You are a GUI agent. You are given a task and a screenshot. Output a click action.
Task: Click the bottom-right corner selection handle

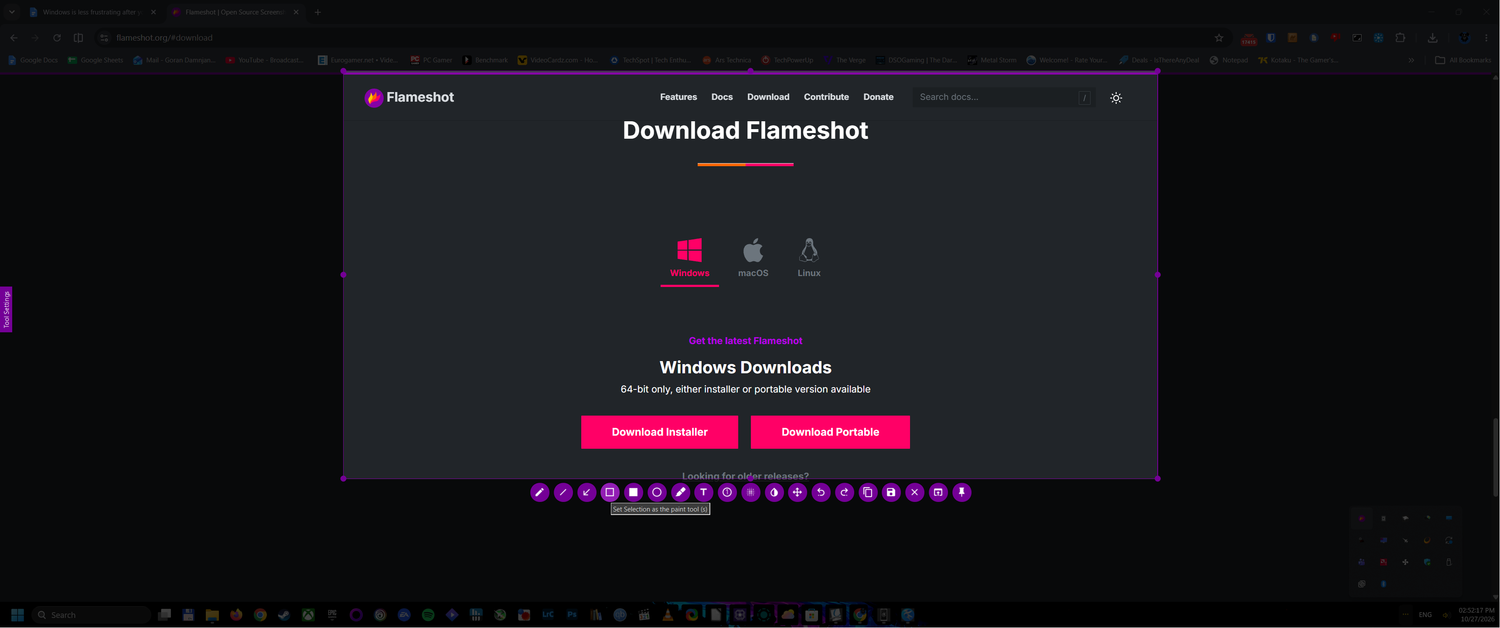pos(1158,478)
